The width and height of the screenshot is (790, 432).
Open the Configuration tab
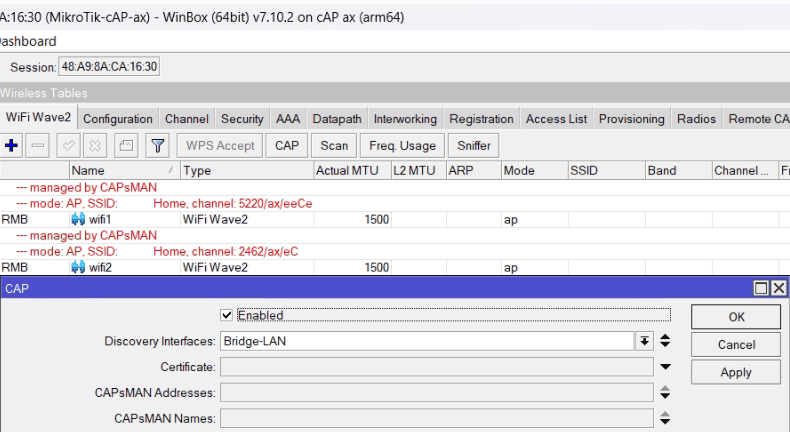tap(118, 119)
